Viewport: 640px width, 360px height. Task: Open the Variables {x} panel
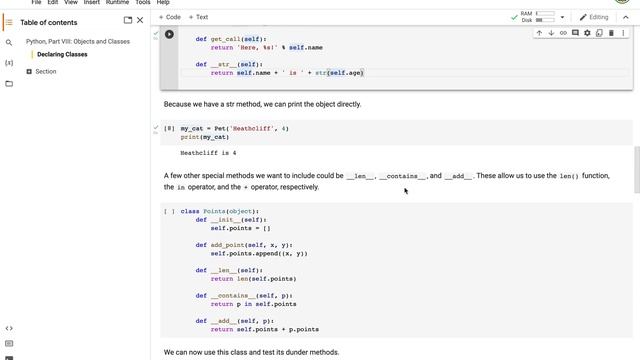[9, 63]
